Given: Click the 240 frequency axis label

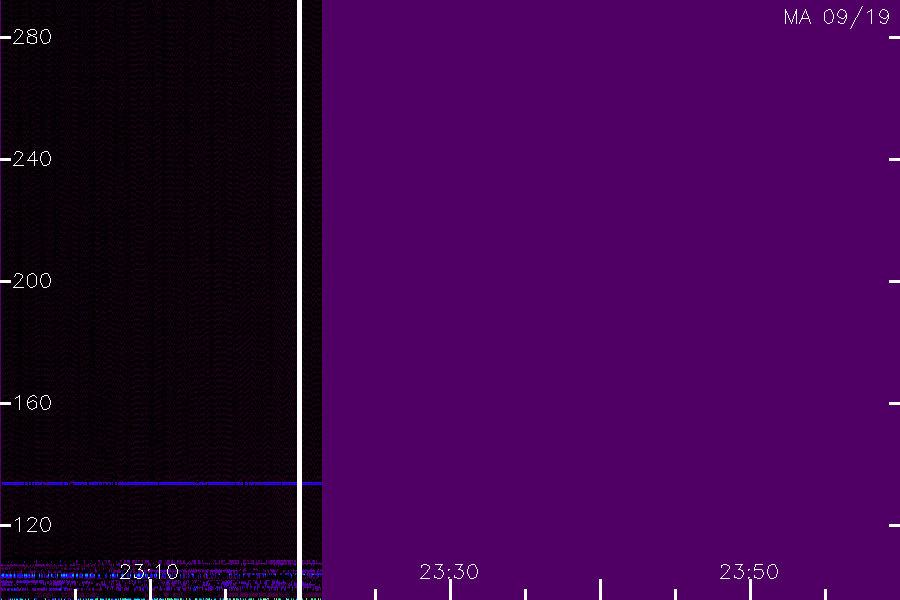Looking at the screenshot, I should pos(32,159).
